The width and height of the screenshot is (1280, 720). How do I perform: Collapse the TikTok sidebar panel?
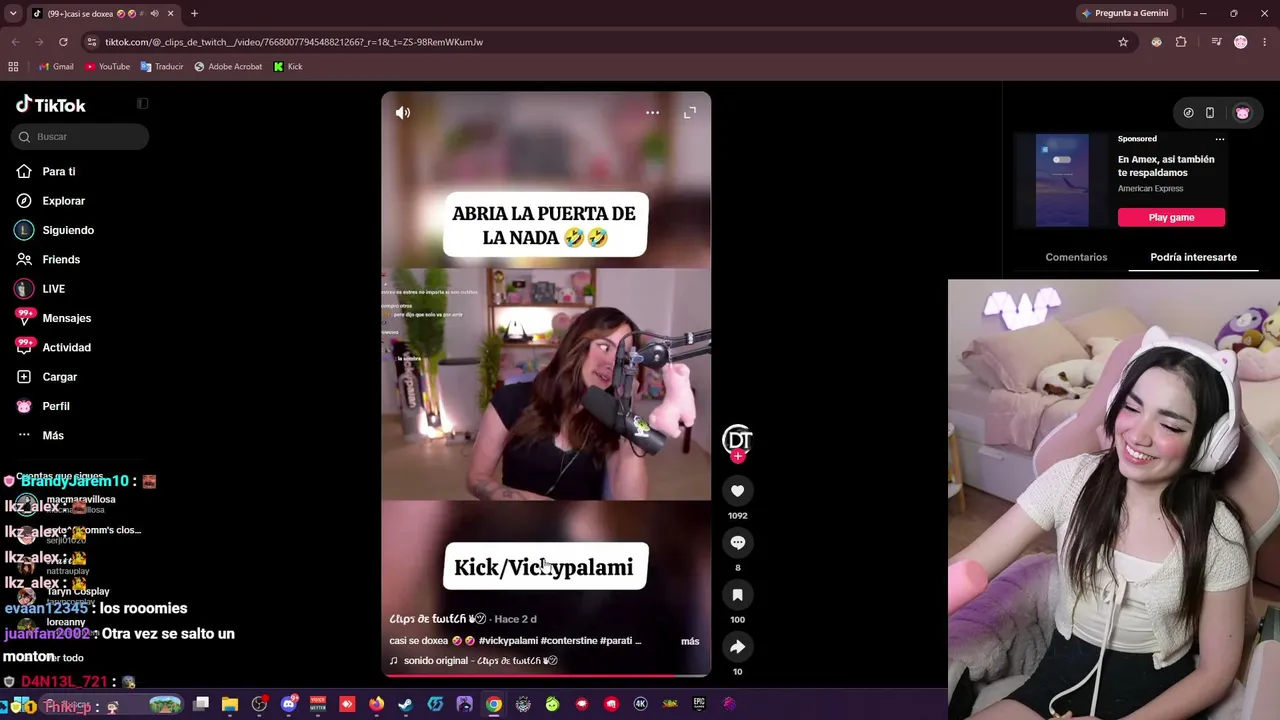pyautogui.click(x=143, y=104)
